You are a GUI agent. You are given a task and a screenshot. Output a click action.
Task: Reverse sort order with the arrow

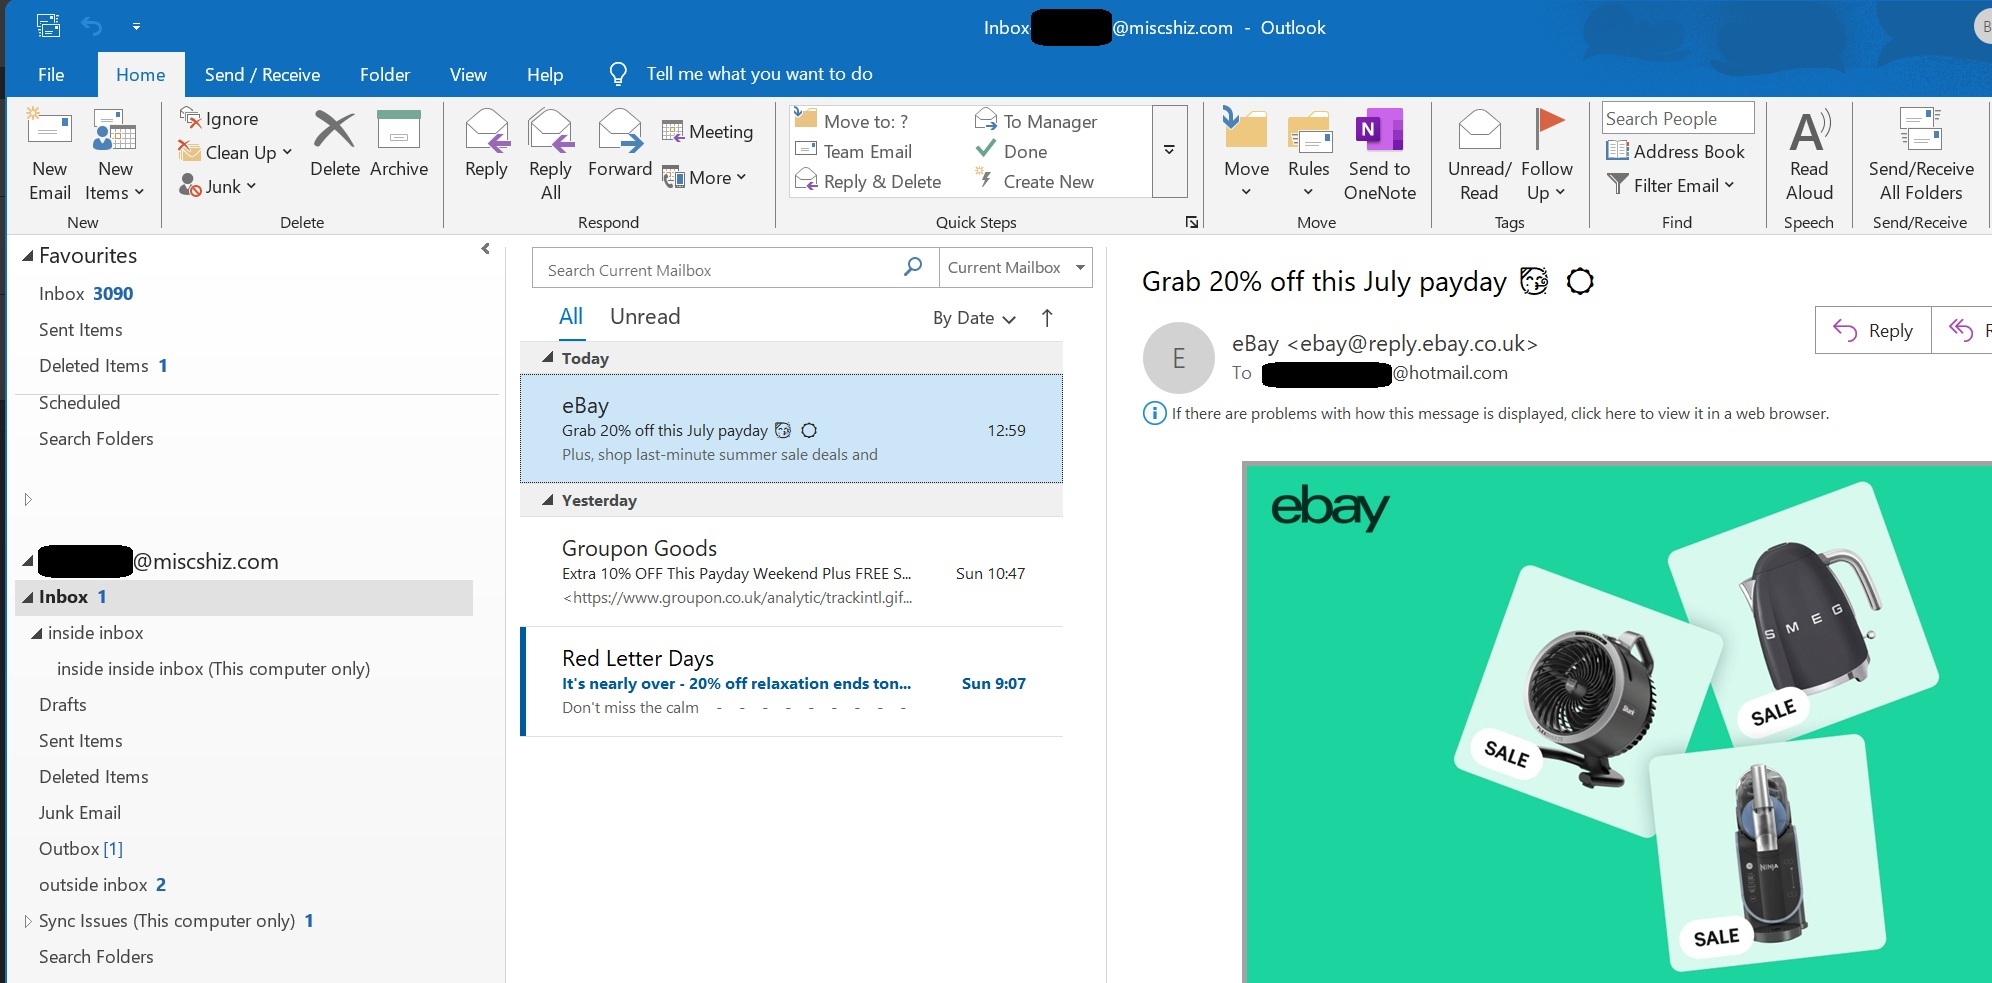(1047, 318)
